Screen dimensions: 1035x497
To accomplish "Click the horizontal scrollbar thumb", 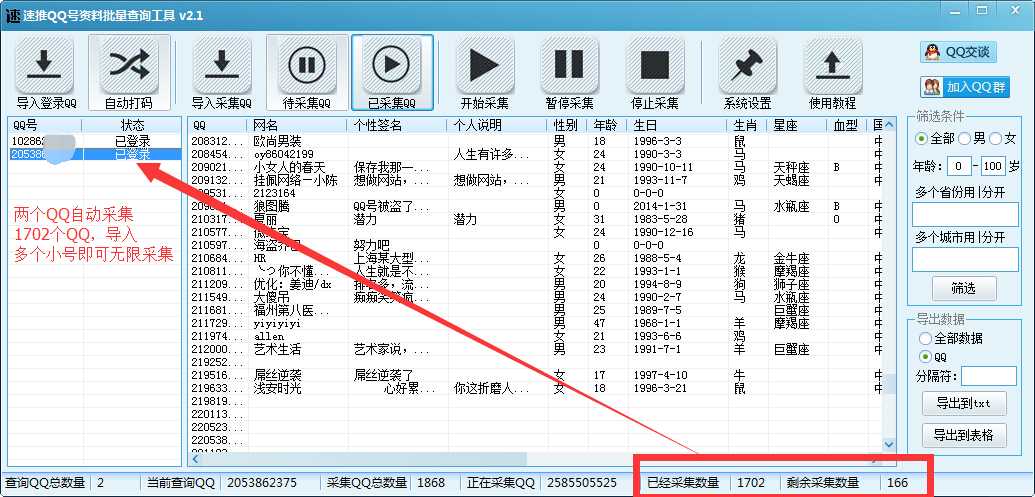I will tap(364, 458).
